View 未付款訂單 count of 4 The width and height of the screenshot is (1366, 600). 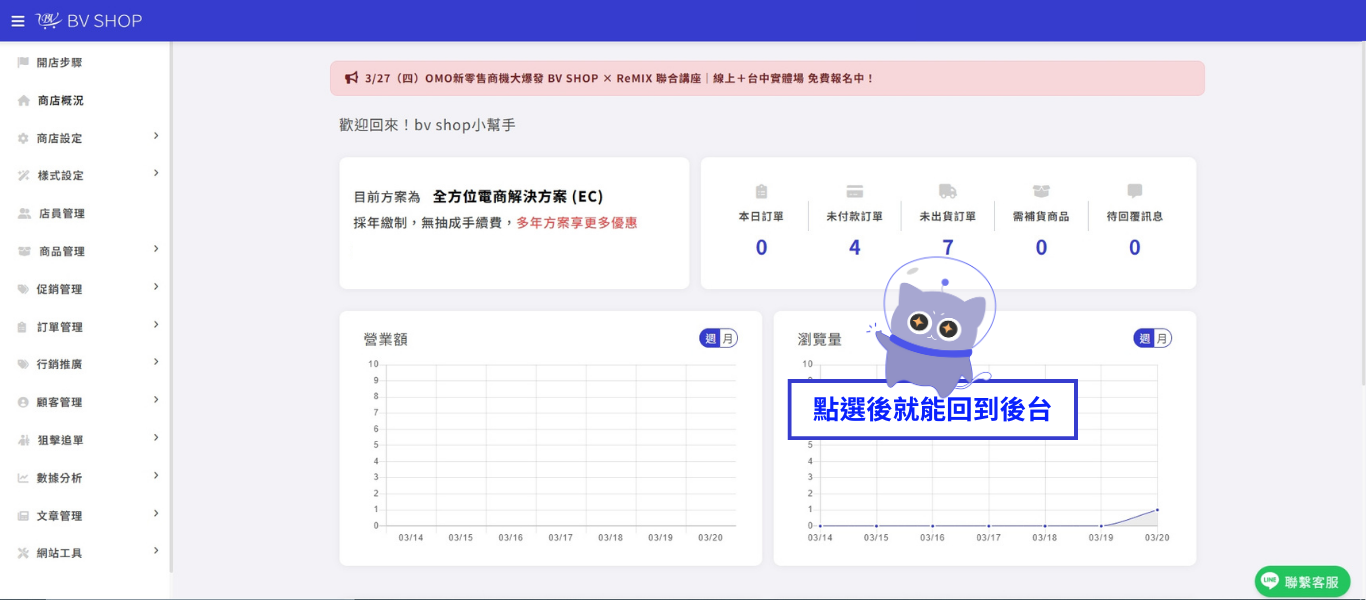point(855,247)
